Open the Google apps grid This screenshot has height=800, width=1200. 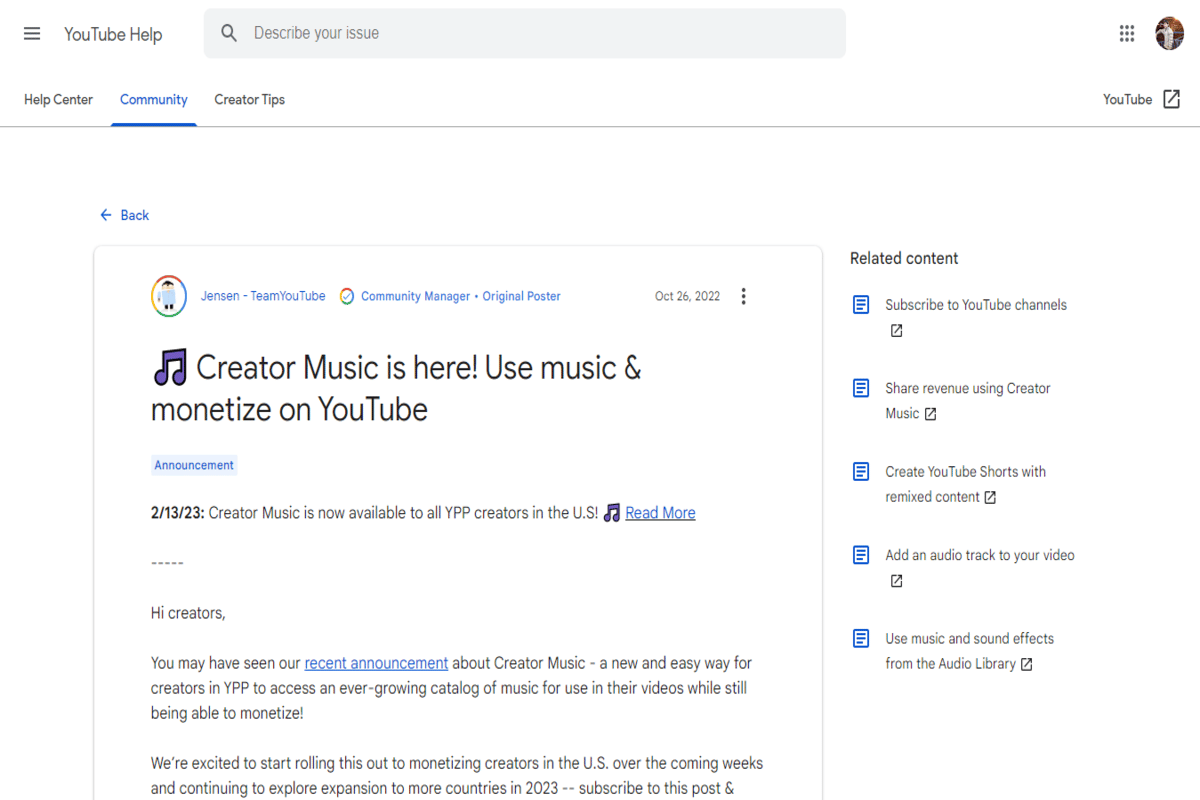pyautogui.click(x=1127, y=34)
